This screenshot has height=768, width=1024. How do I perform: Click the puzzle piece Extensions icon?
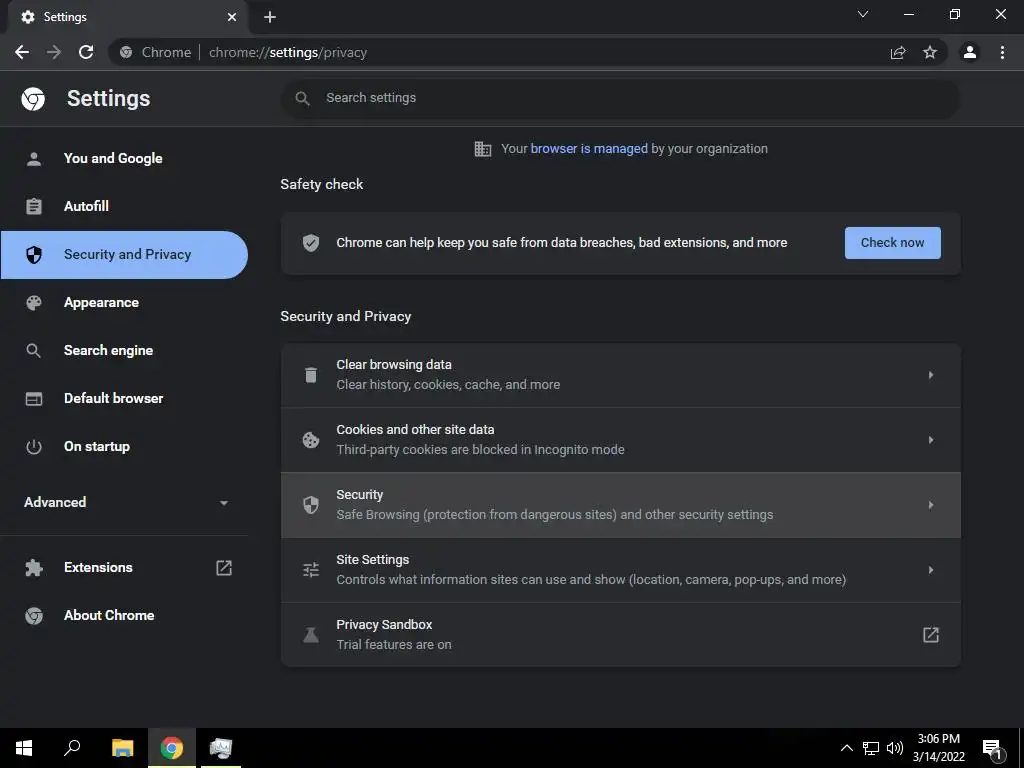tap(34, 568)
